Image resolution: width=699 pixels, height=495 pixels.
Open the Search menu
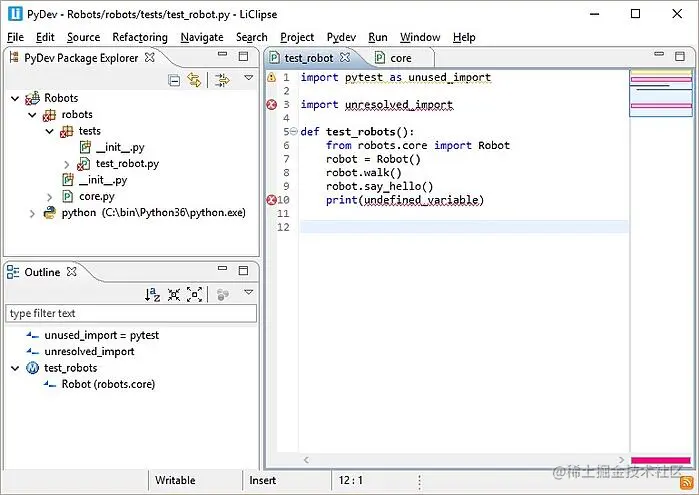pyautogui.click(x=252, y=37)
